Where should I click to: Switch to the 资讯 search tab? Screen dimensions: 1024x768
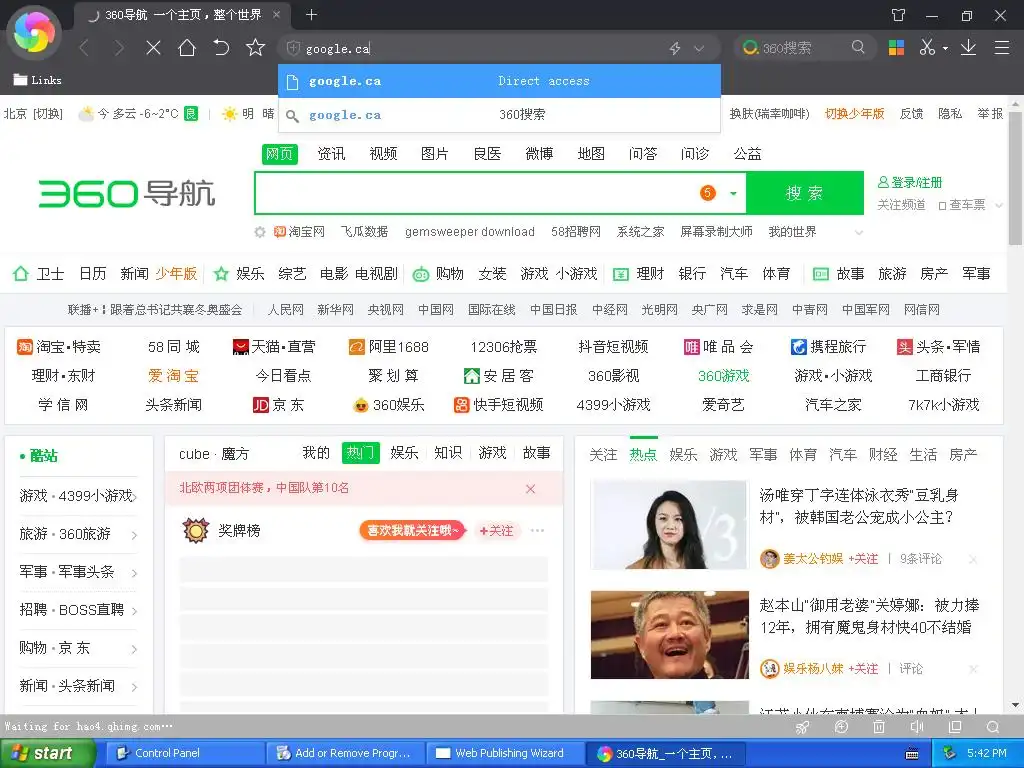tap(331, 153)
